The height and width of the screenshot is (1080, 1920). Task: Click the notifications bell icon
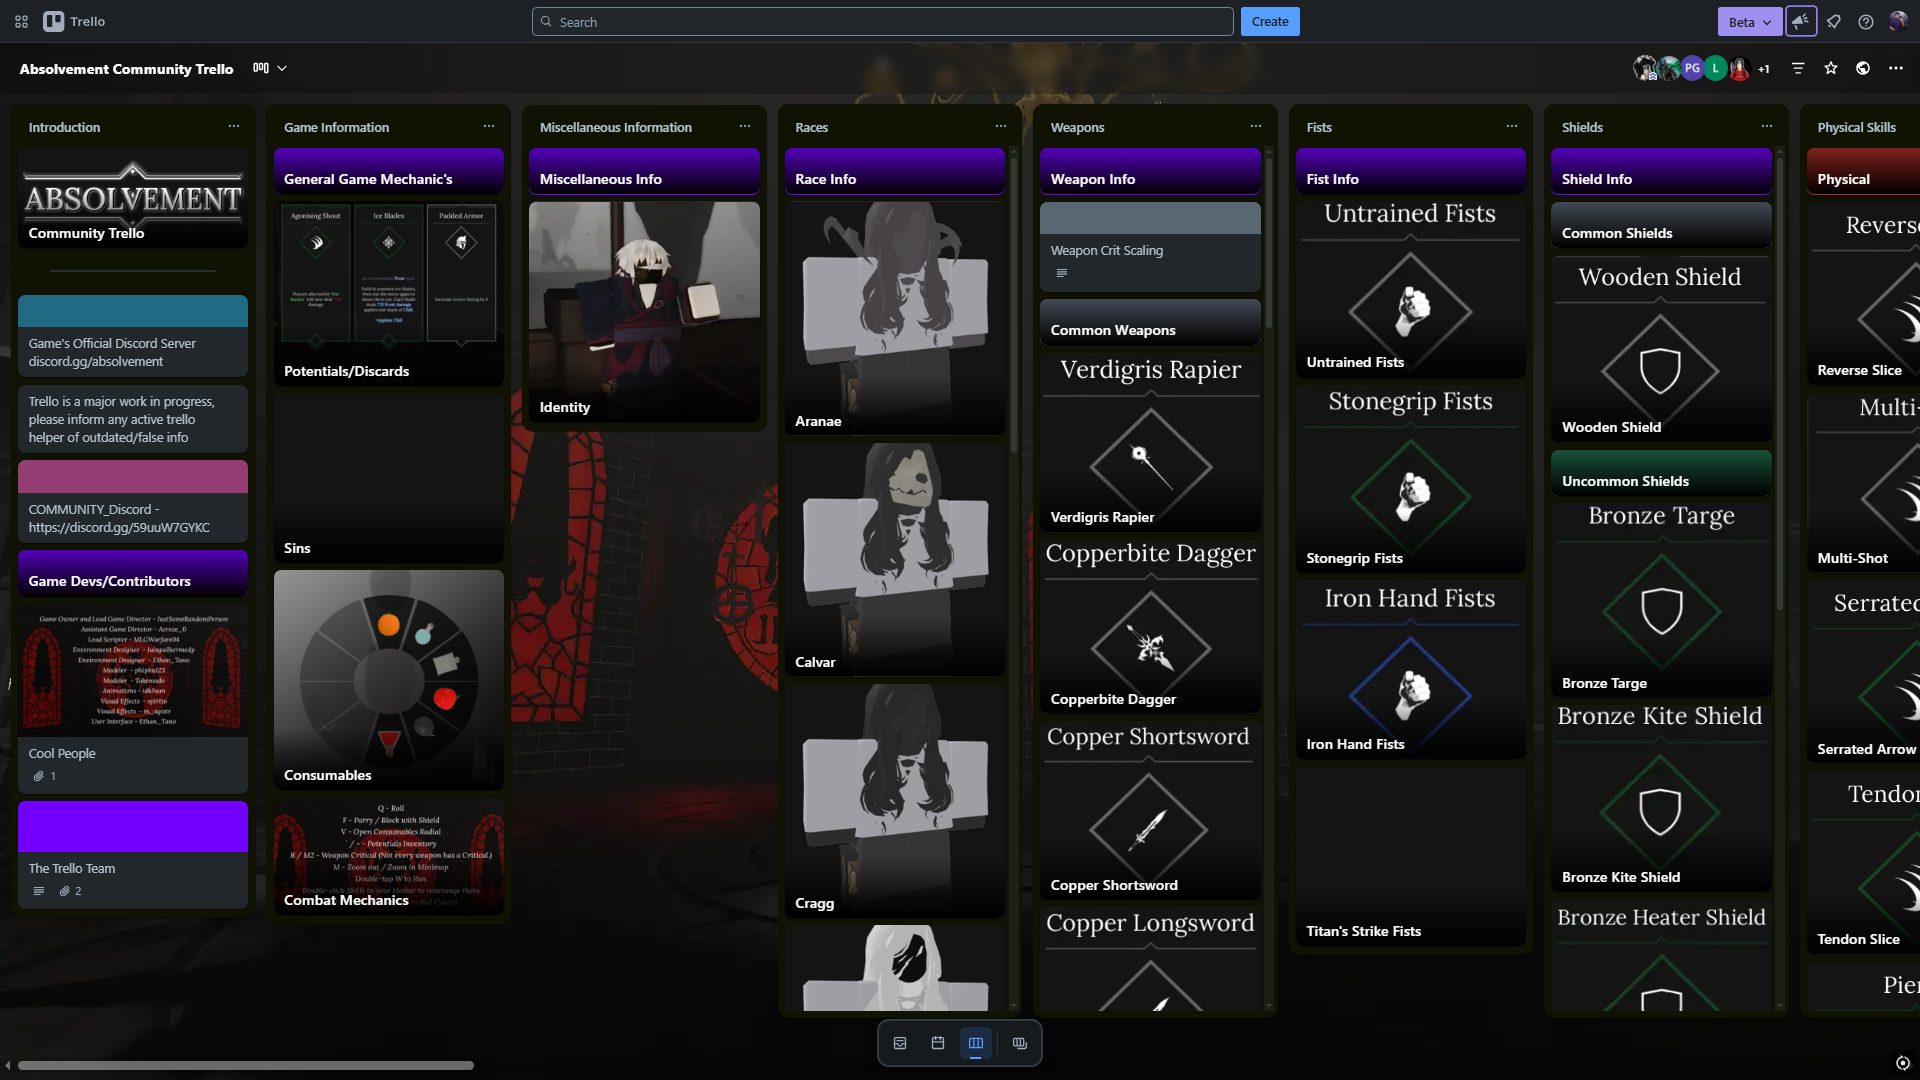1833,21
